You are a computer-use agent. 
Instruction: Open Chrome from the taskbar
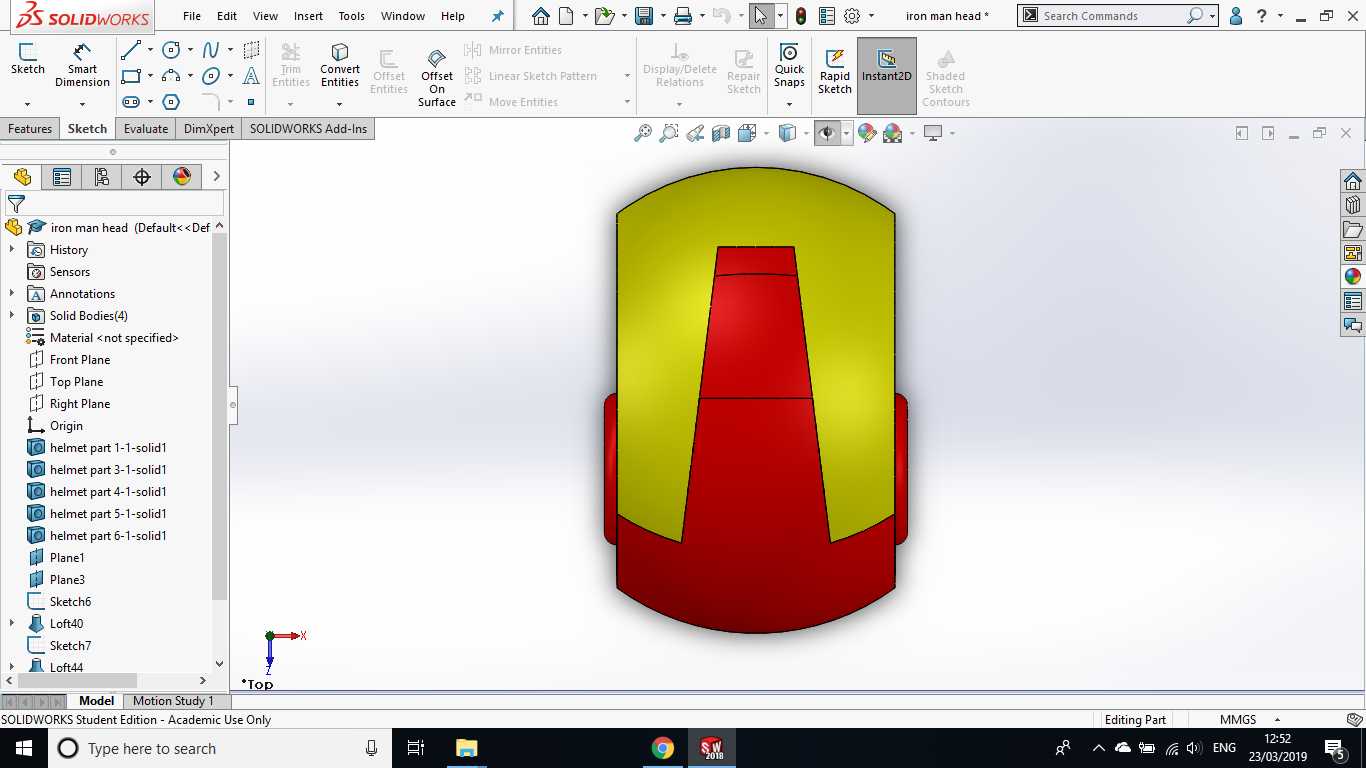point(662,748)
